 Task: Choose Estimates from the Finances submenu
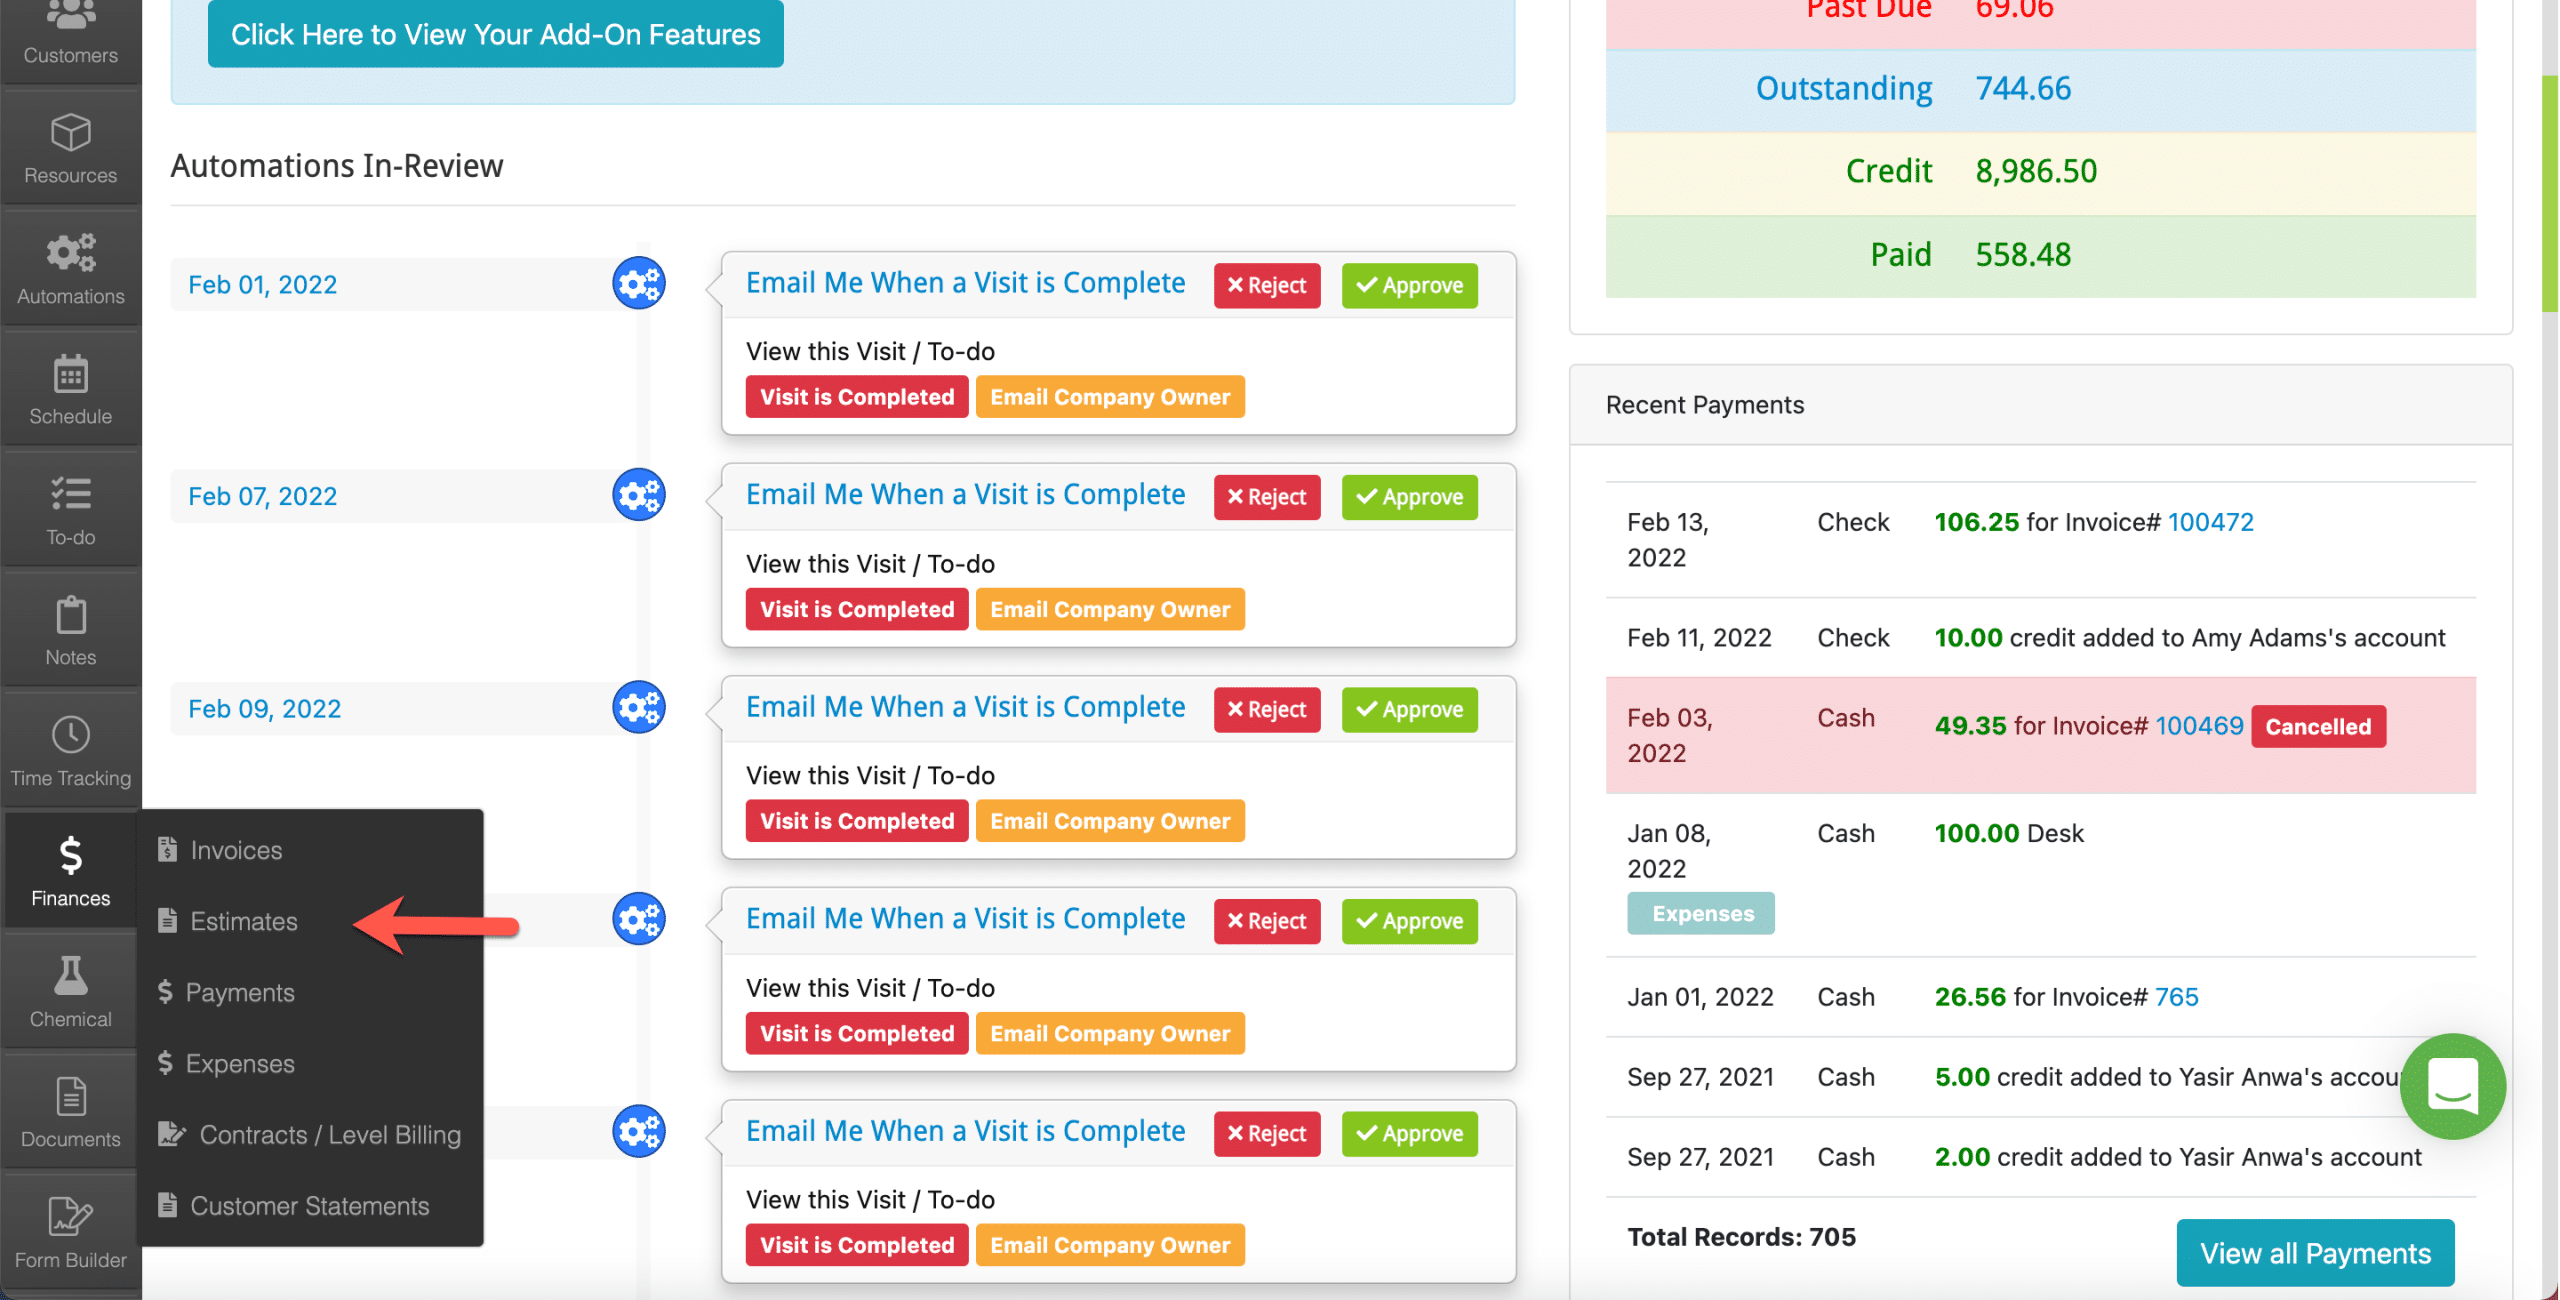click(x=243, y=921)
